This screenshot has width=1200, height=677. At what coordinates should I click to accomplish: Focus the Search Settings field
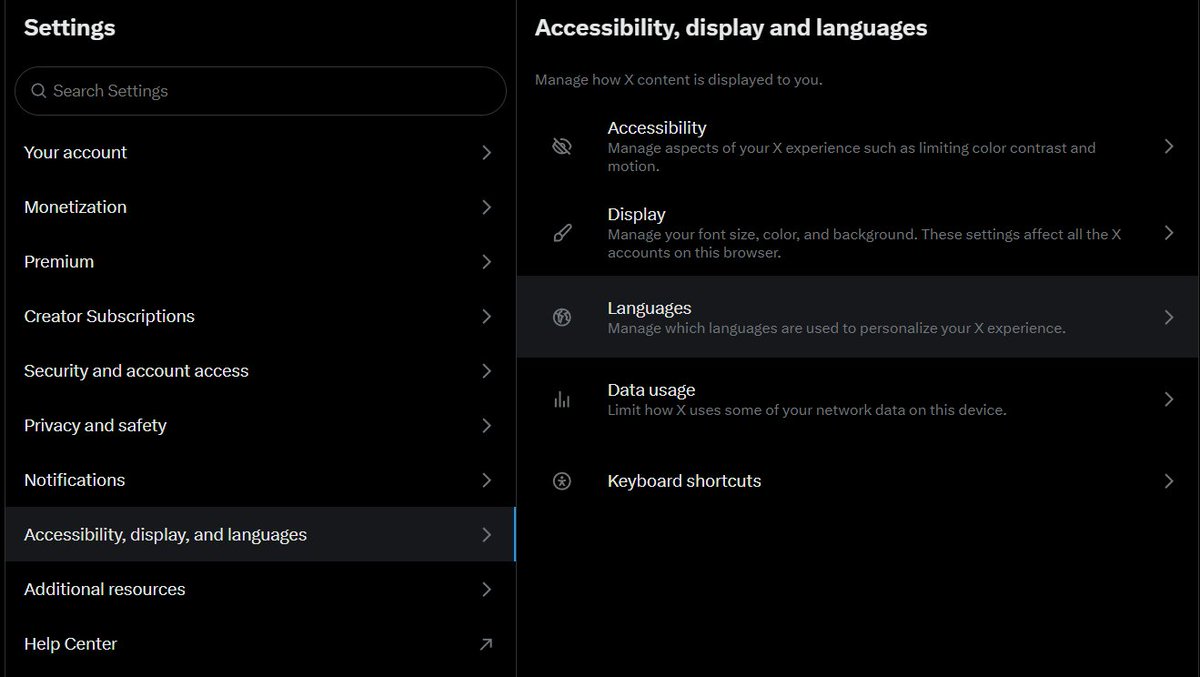click(260, 91)
